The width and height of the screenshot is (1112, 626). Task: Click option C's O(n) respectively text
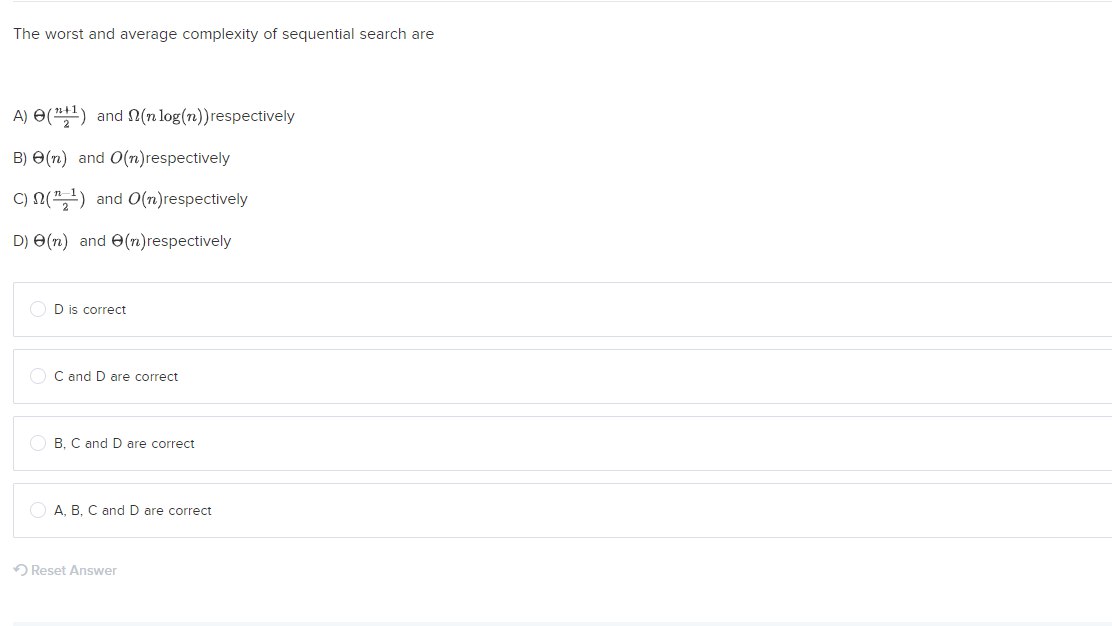(x=188, y=199)
